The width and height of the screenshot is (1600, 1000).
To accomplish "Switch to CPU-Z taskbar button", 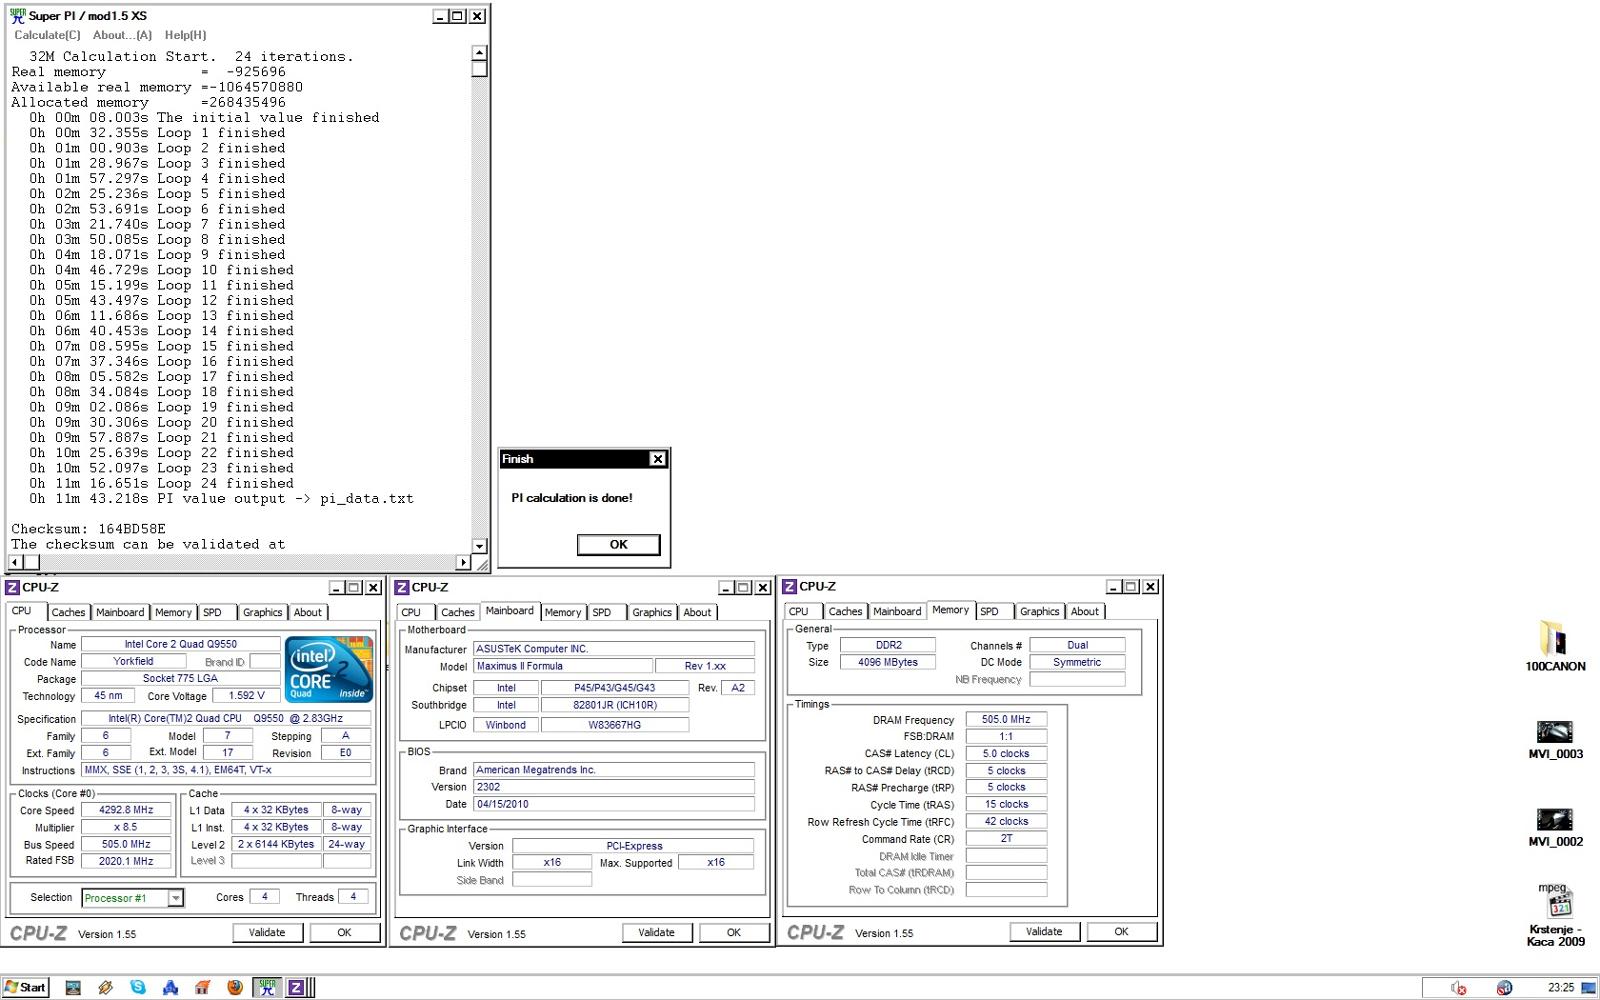I will [298, 987].
